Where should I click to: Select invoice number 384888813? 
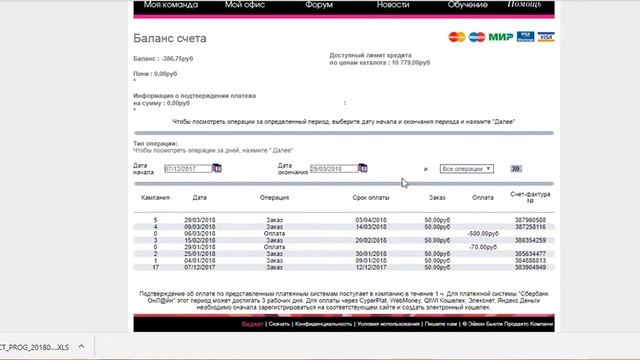(x=530, y=260)
